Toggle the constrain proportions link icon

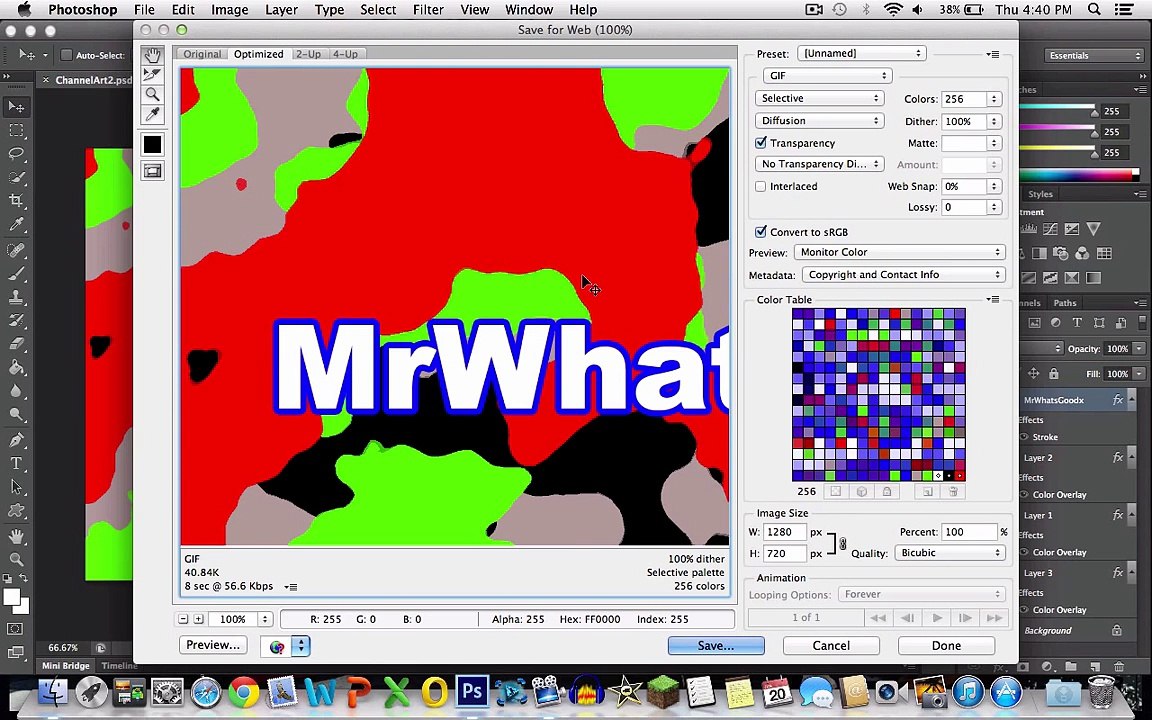(x=843, y=544)
